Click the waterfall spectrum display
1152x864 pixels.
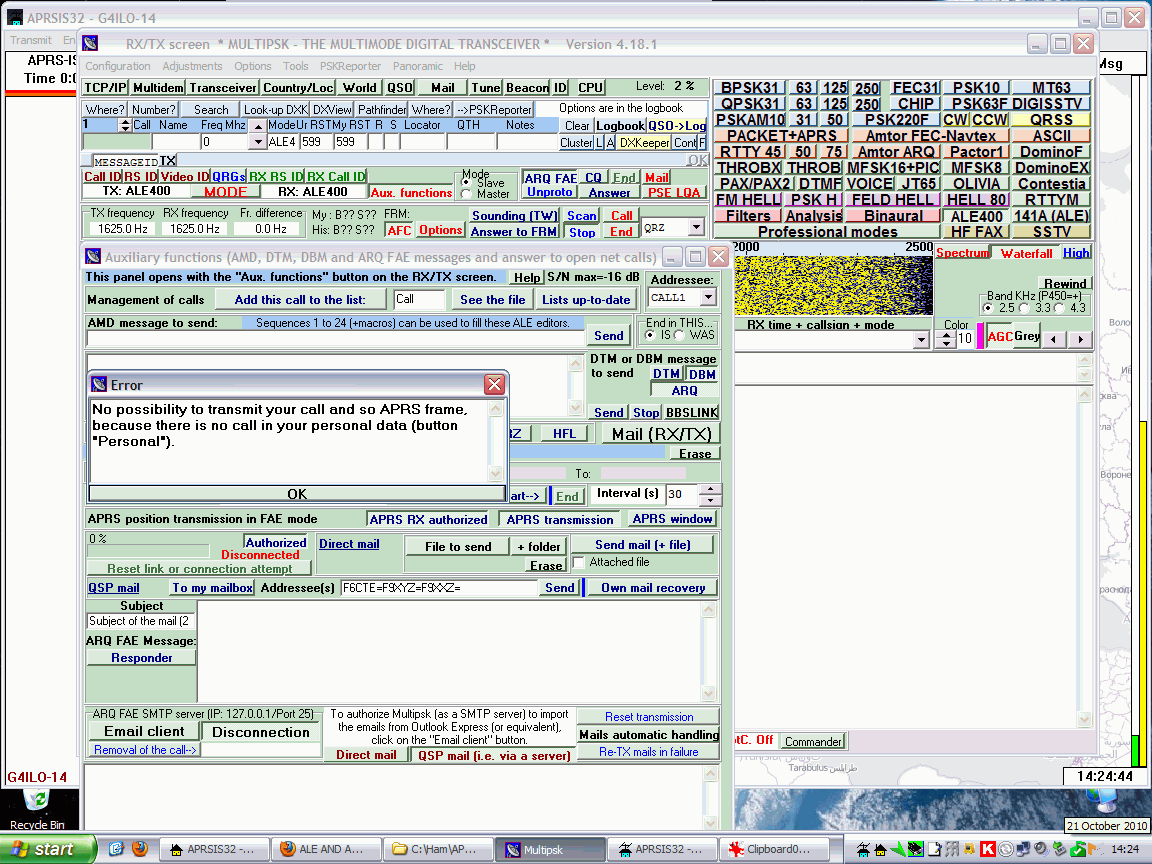pyautogui.click(x=833, y=285)
